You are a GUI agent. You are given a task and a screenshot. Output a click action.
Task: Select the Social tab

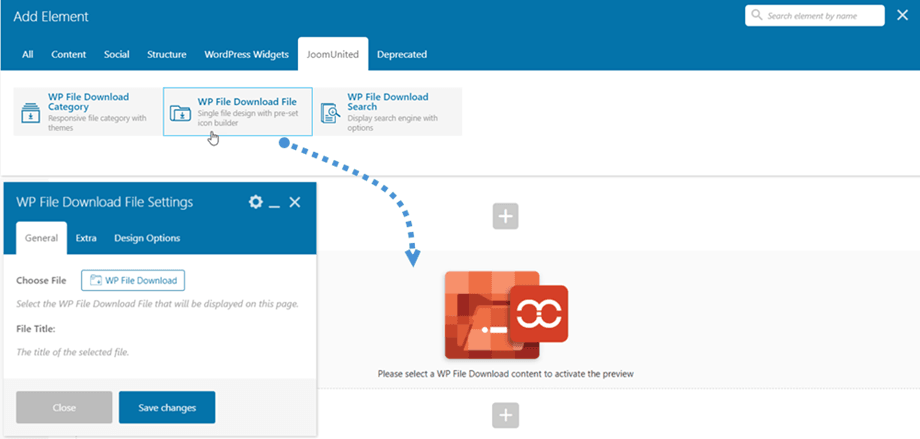pyautogui.click(x=116, y=54)
